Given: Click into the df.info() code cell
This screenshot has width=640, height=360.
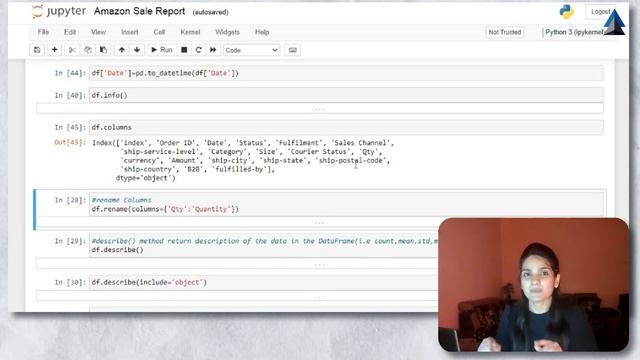Looking at the screenshot, I should click(x=346, y=95).
